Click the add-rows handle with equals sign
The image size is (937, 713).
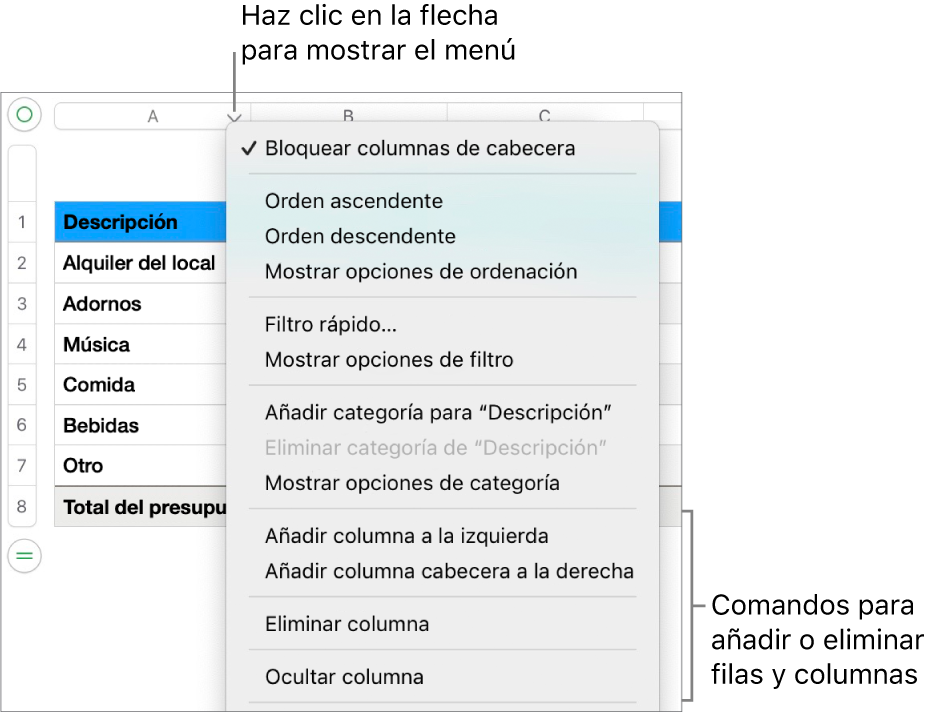25,556
